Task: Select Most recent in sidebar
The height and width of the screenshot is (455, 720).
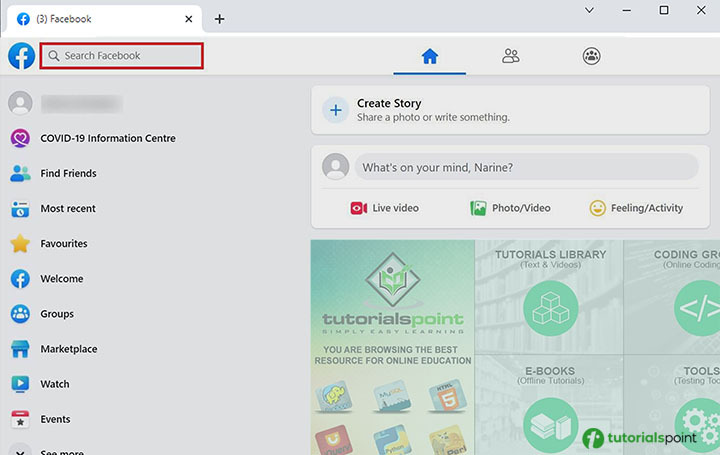Action: (68, 208)
